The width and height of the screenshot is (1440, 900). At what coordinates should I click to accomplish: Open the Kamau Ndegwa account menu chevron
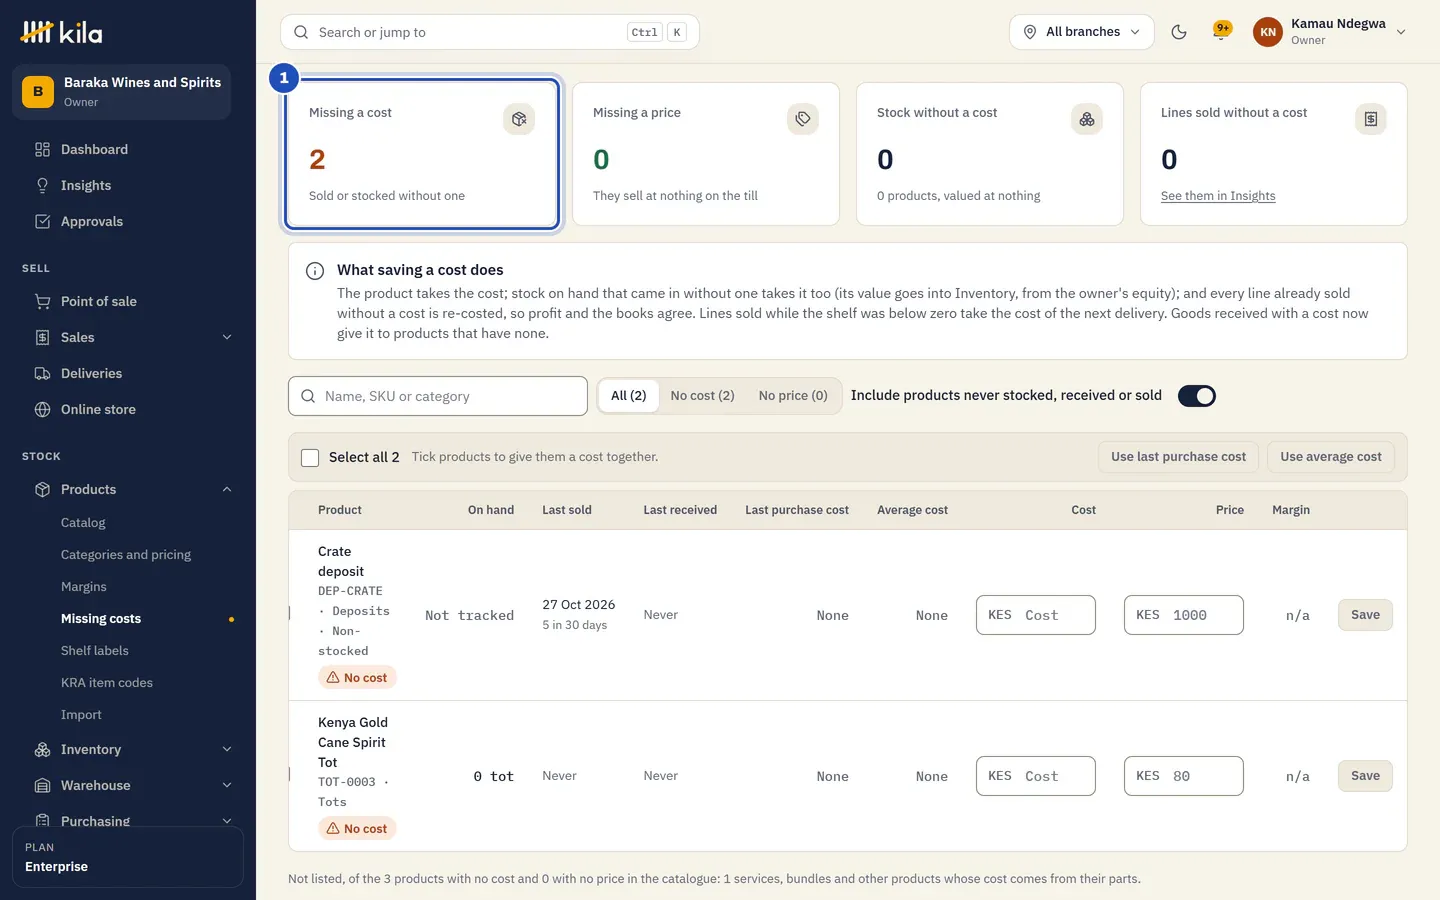coord(1401,32)
